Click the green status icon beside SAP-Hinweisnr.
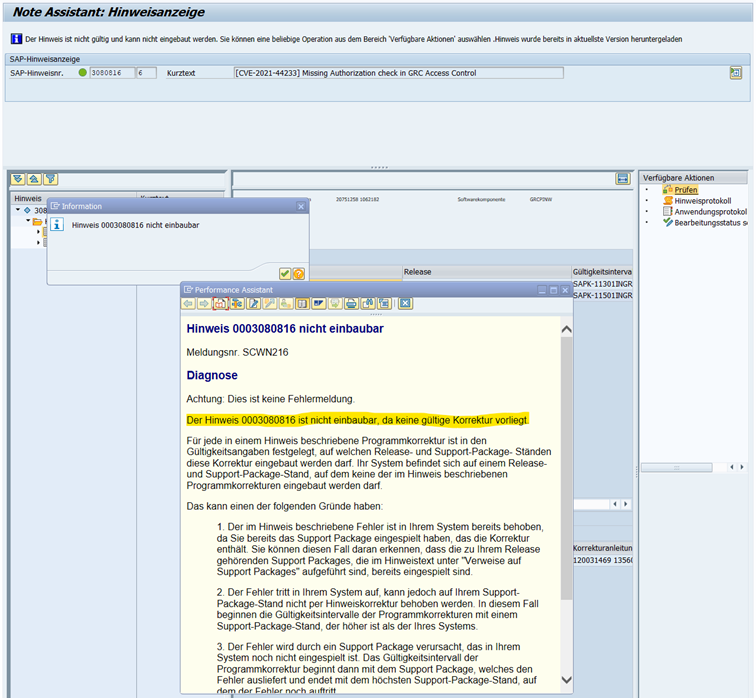756x698 pixels. pyautogui.click(x=82, y=73)
